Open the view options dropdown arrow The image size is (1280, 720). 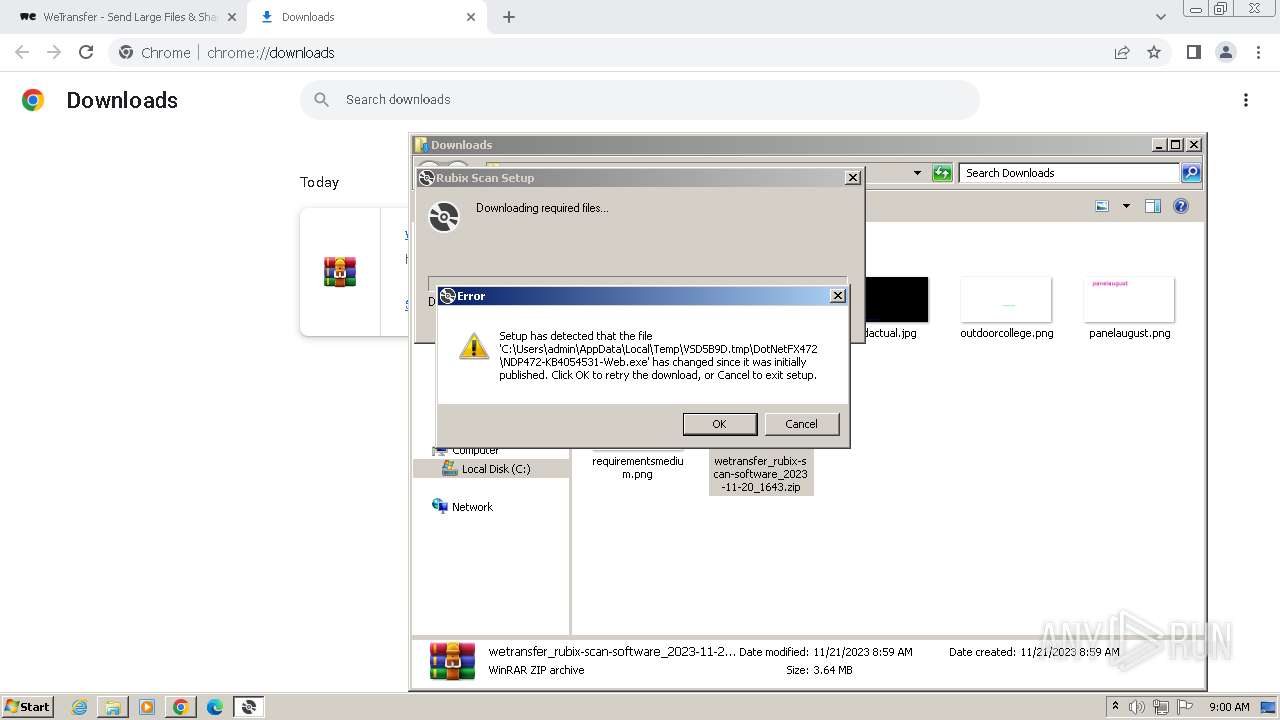click(1126, 206)
